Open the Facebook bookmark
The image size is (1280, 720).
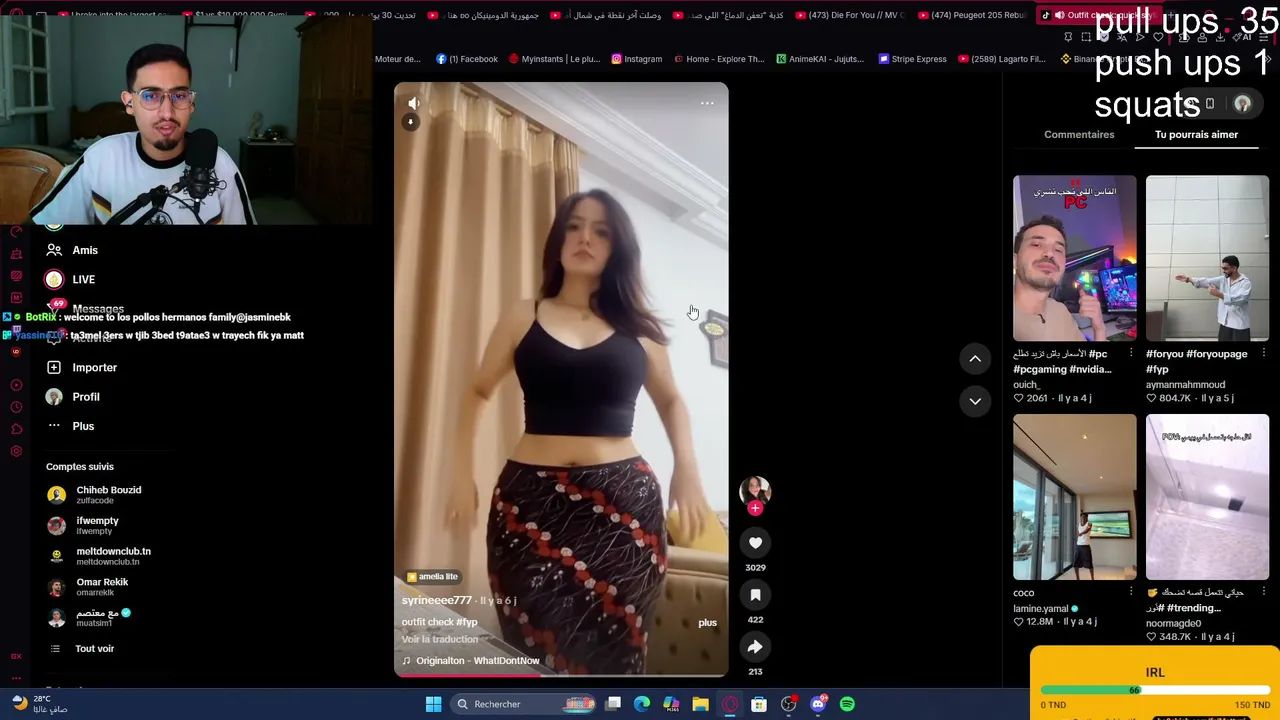pos(466,59)
